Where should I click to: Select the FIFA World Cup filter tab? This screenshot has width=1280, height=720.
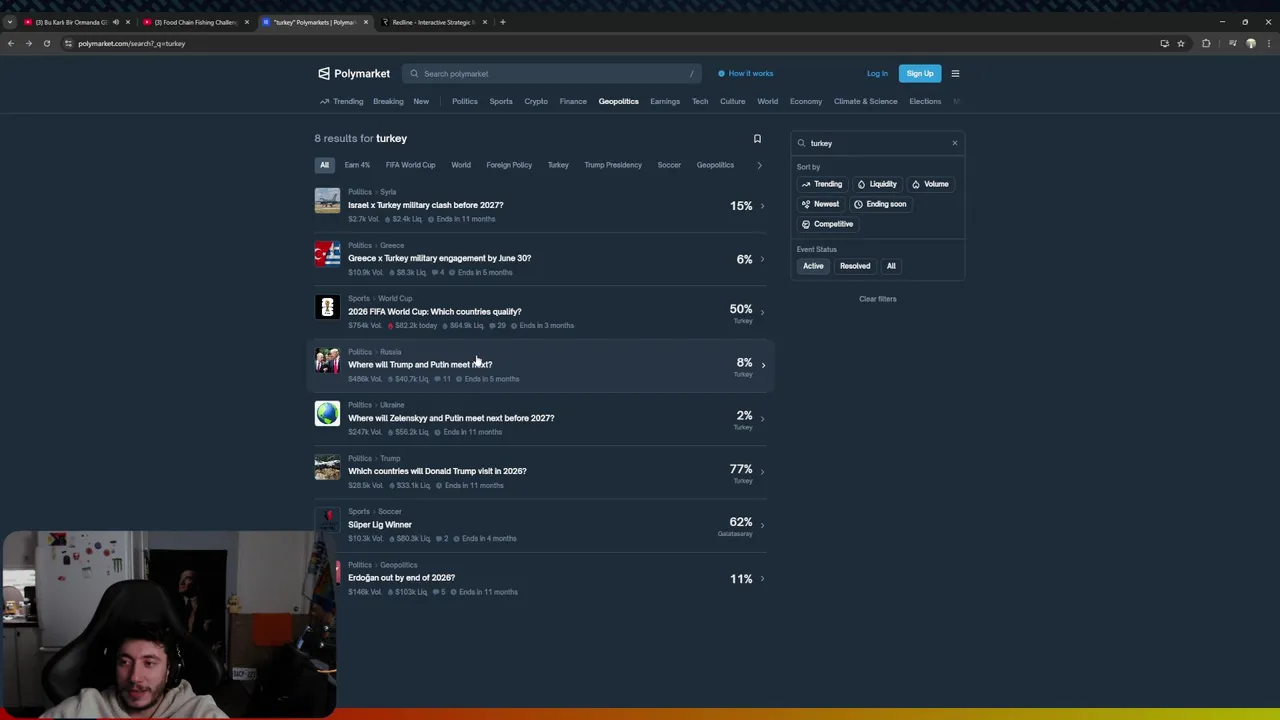pyautogui.click(x=410, y=165)
